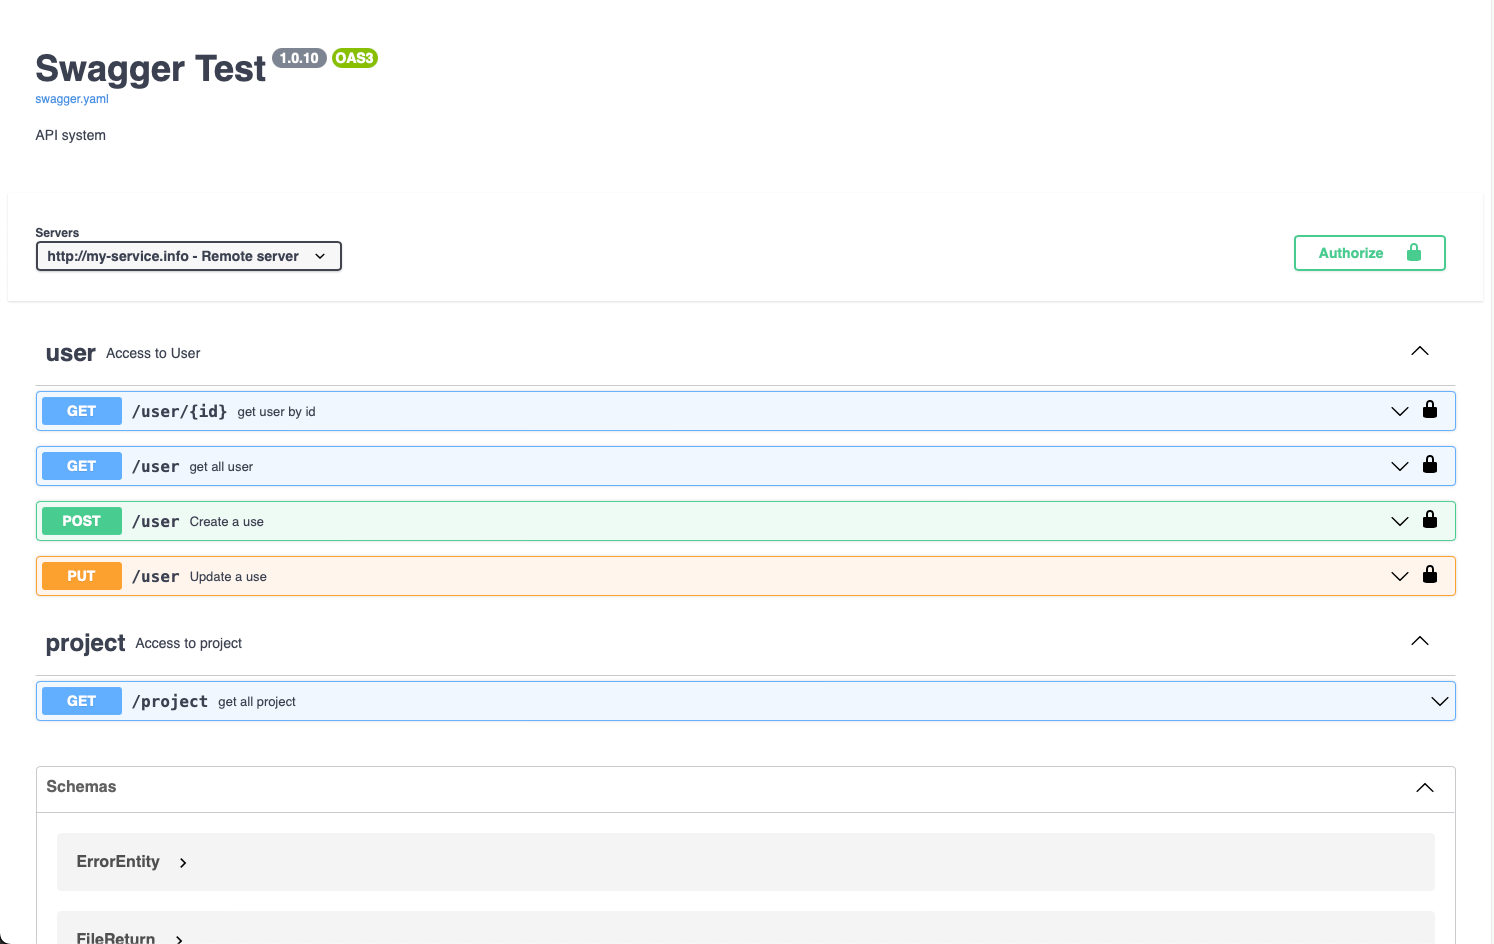
Task: Click the lock icon on POST /user row
Action: coord(1430,520)
